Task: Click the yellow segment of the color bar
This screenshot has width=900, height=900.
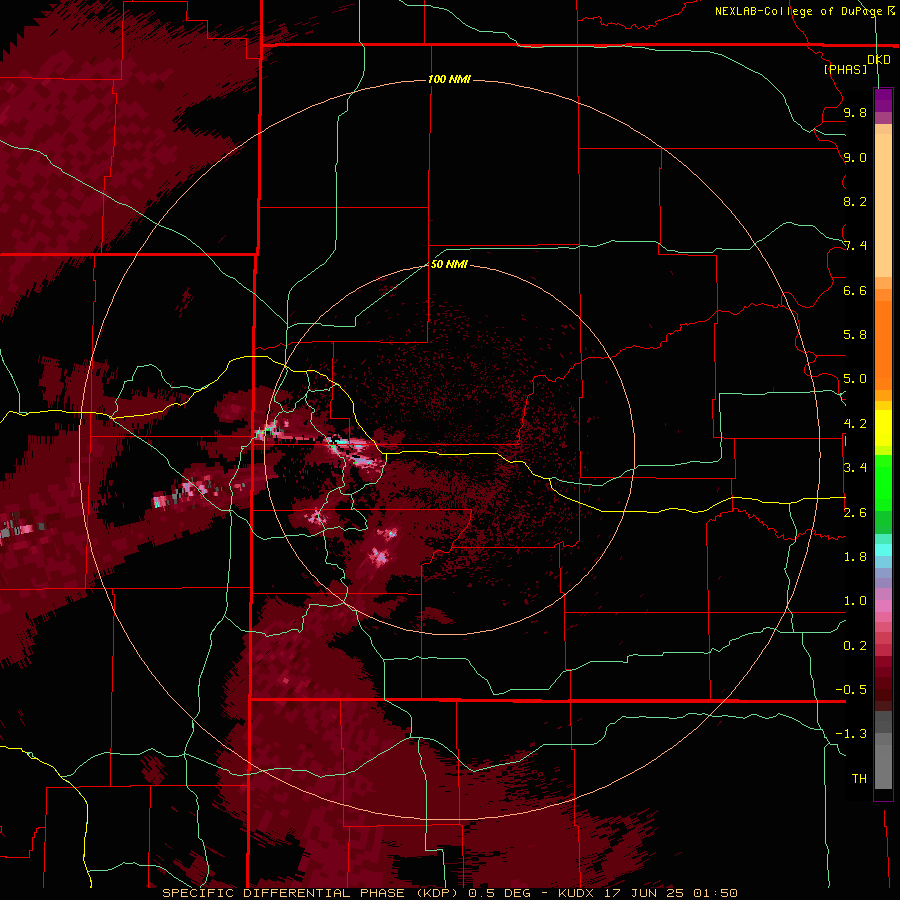Action: [x=883, y=428]
